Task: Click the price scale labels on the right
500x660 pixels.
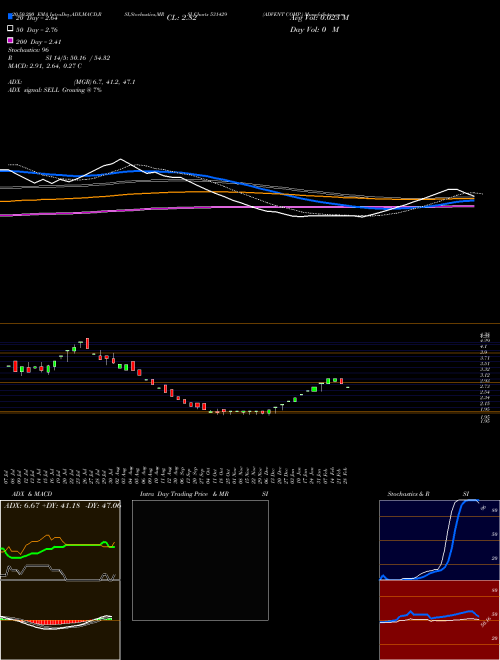Action: pyautogui.click(x=485, y=378)
